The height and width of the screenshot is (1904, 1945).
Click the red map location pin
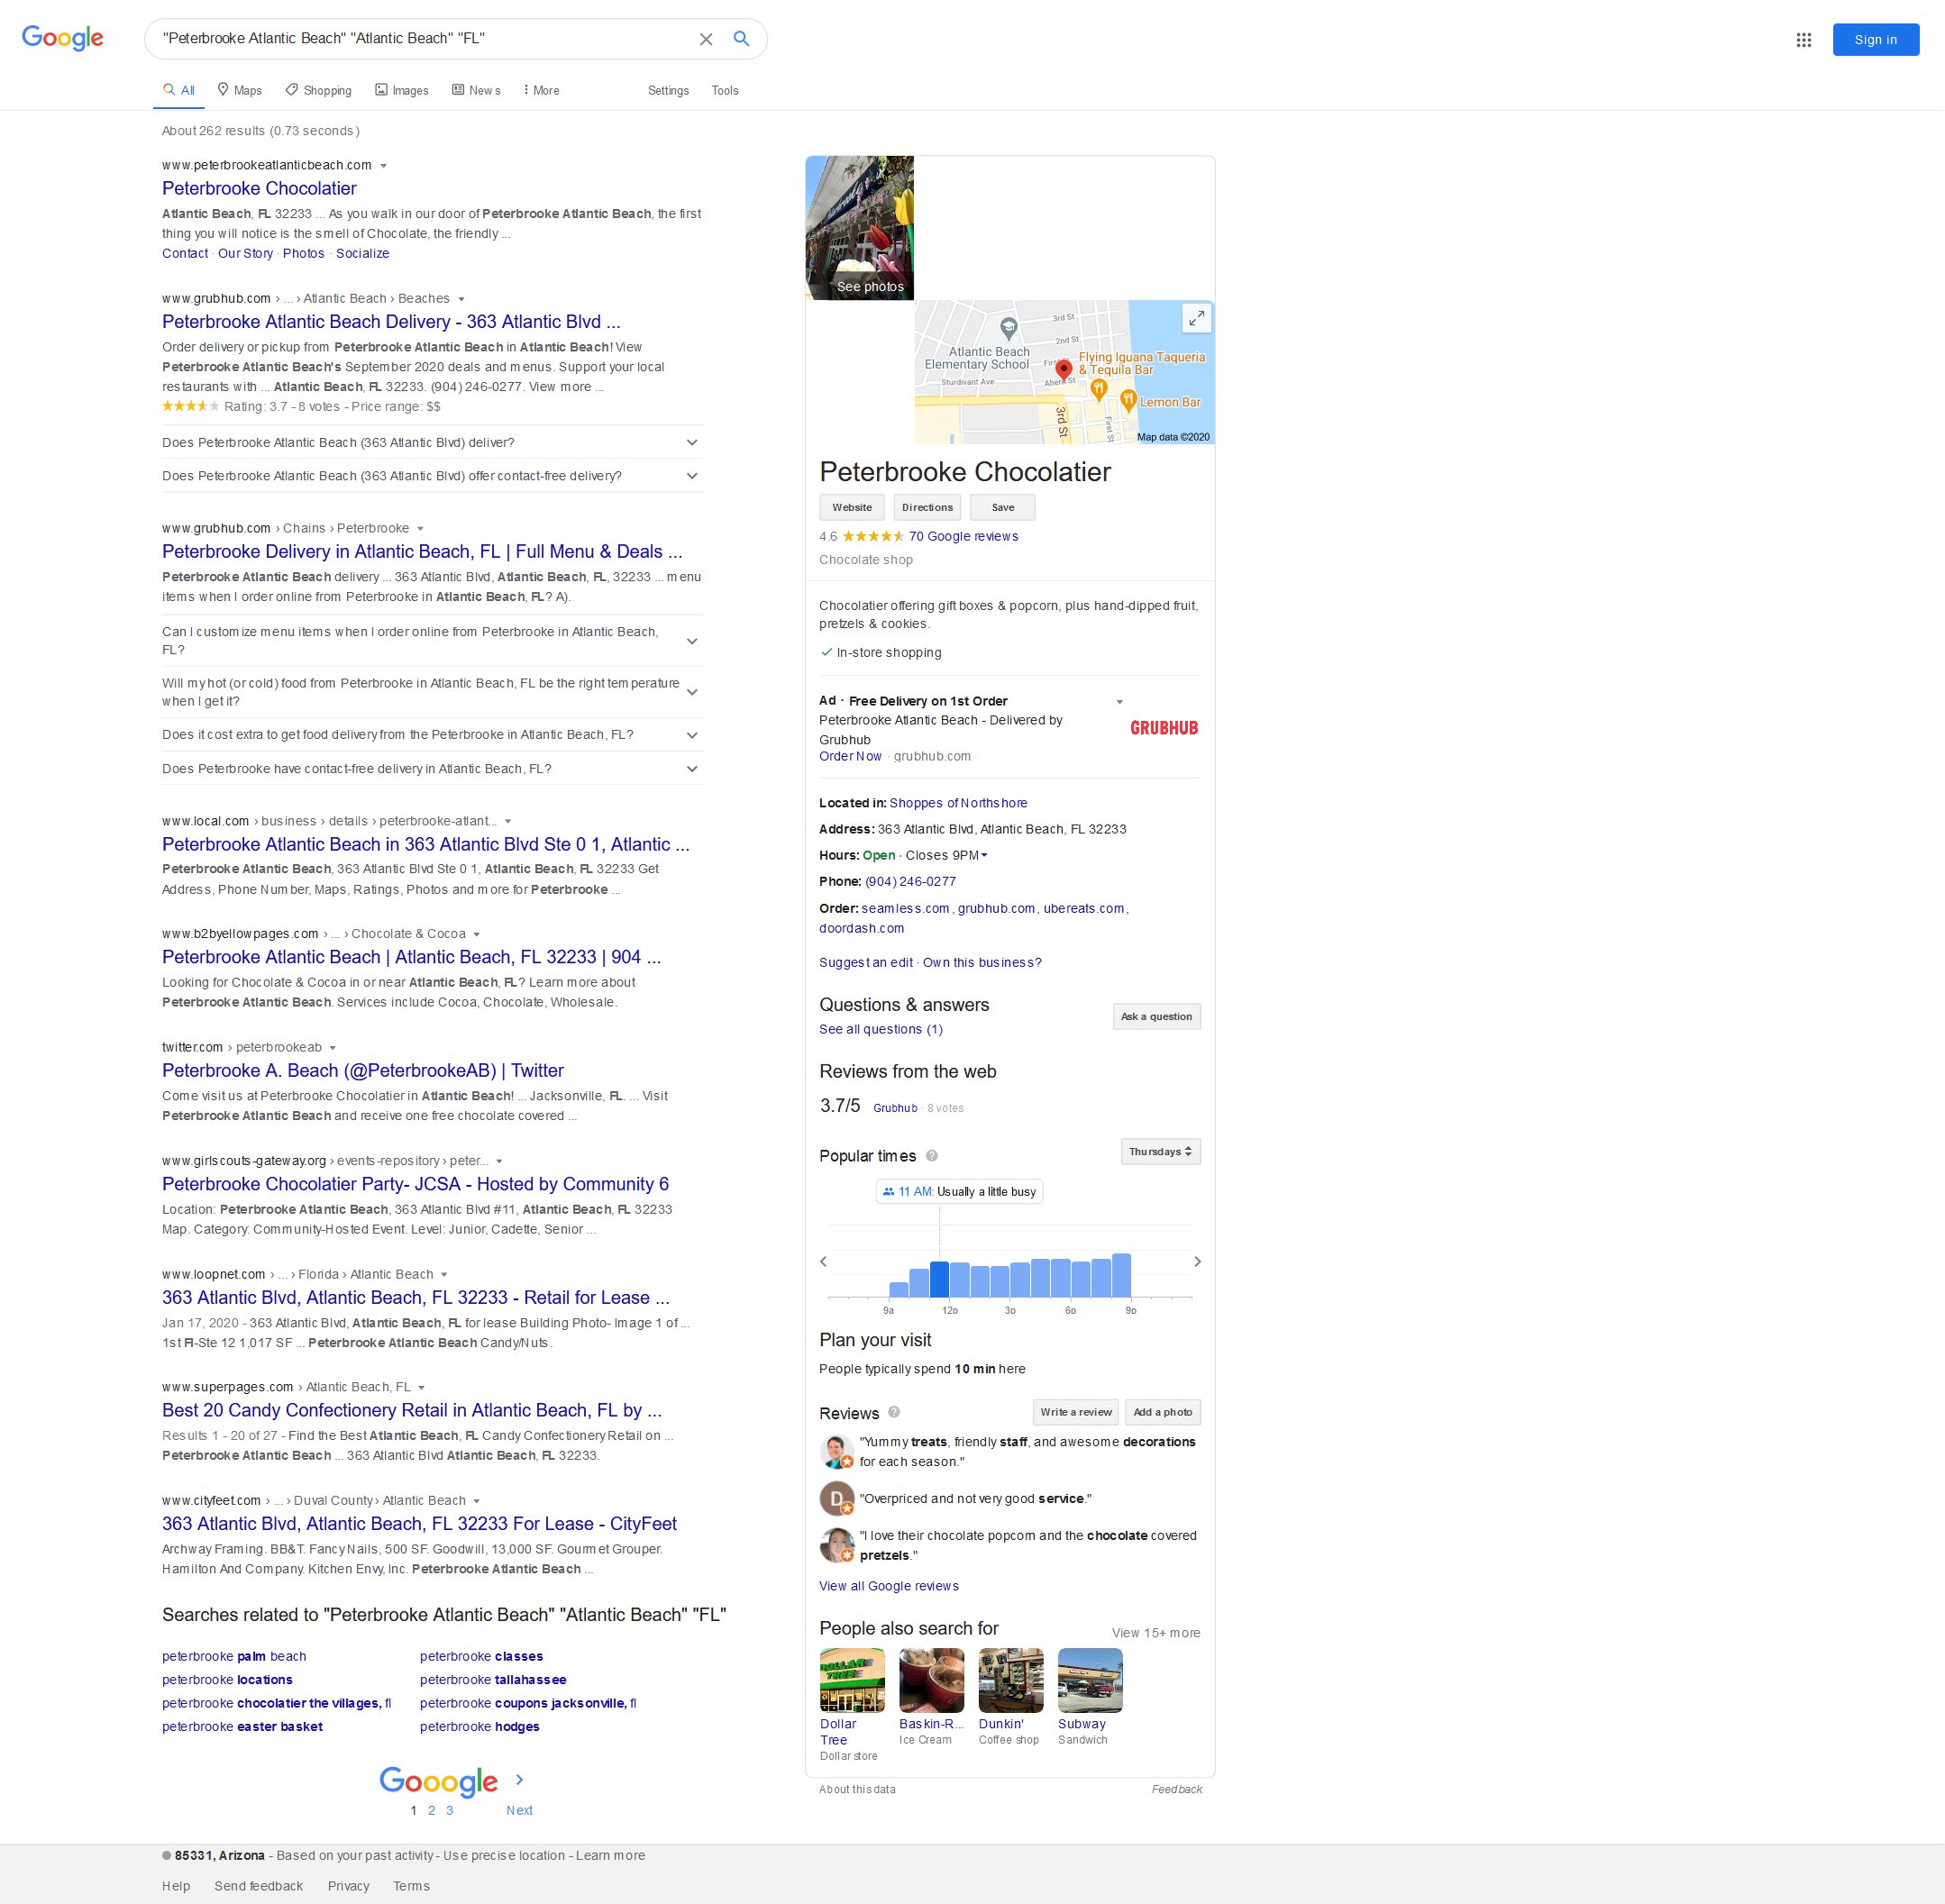click(x=1064, y=368)
